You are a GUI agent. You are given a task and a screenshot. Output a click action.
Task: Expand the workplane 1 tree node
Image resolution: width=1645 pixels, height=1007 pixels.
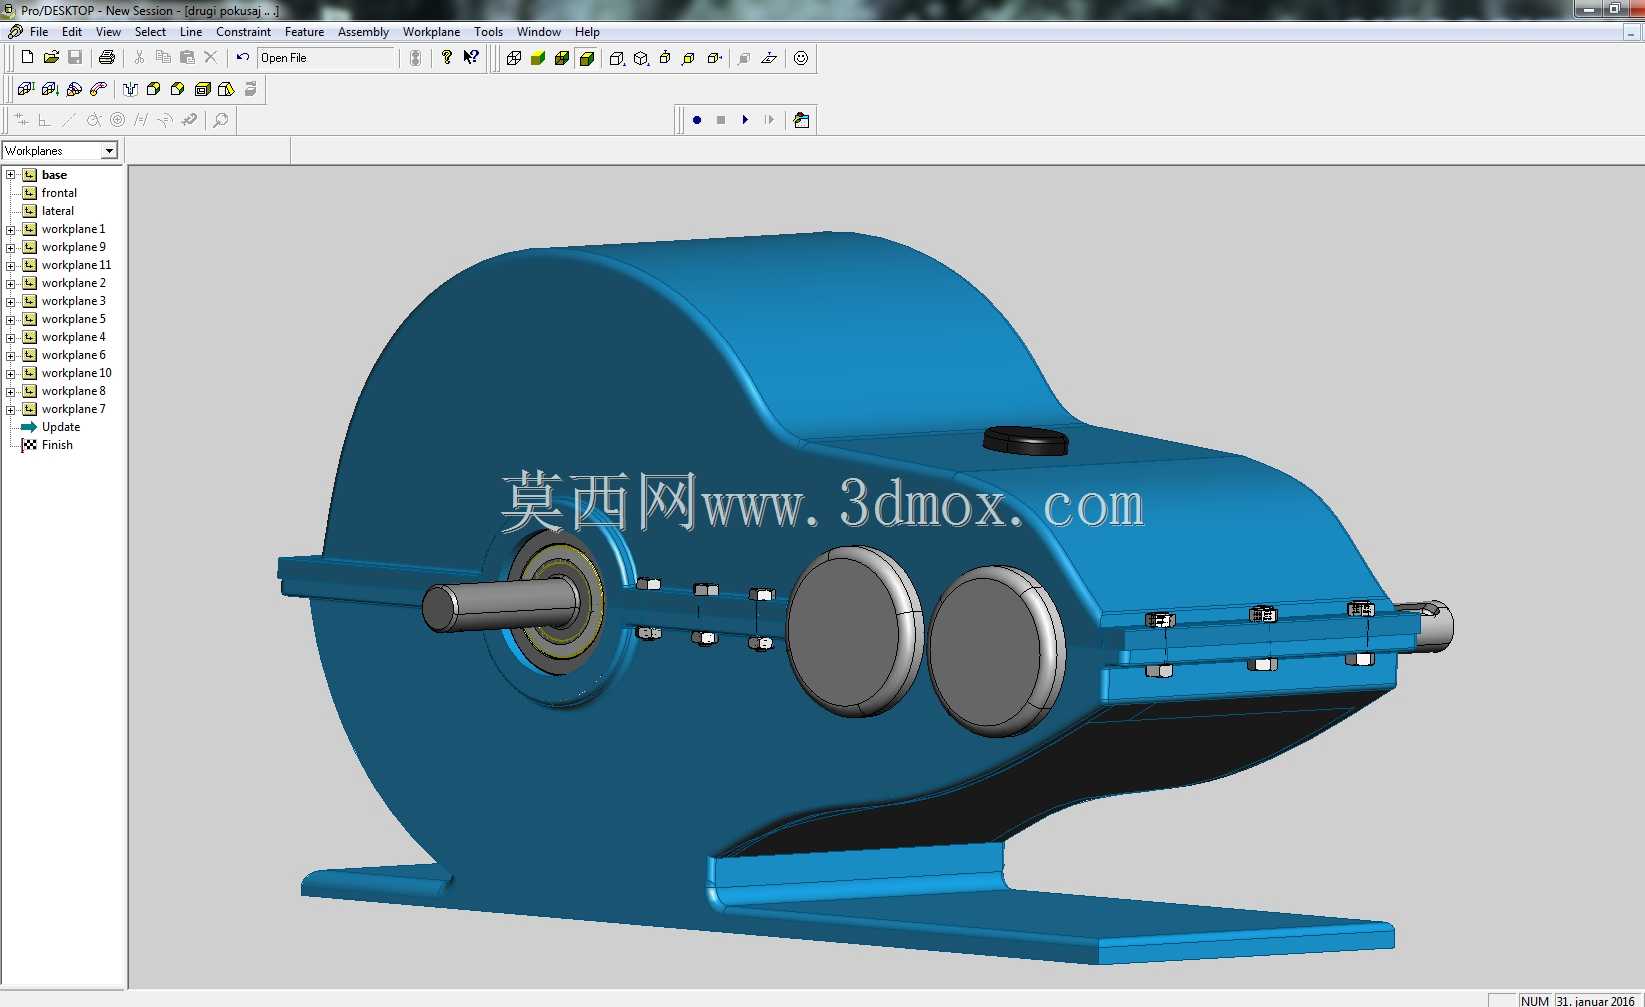(11, 229)
